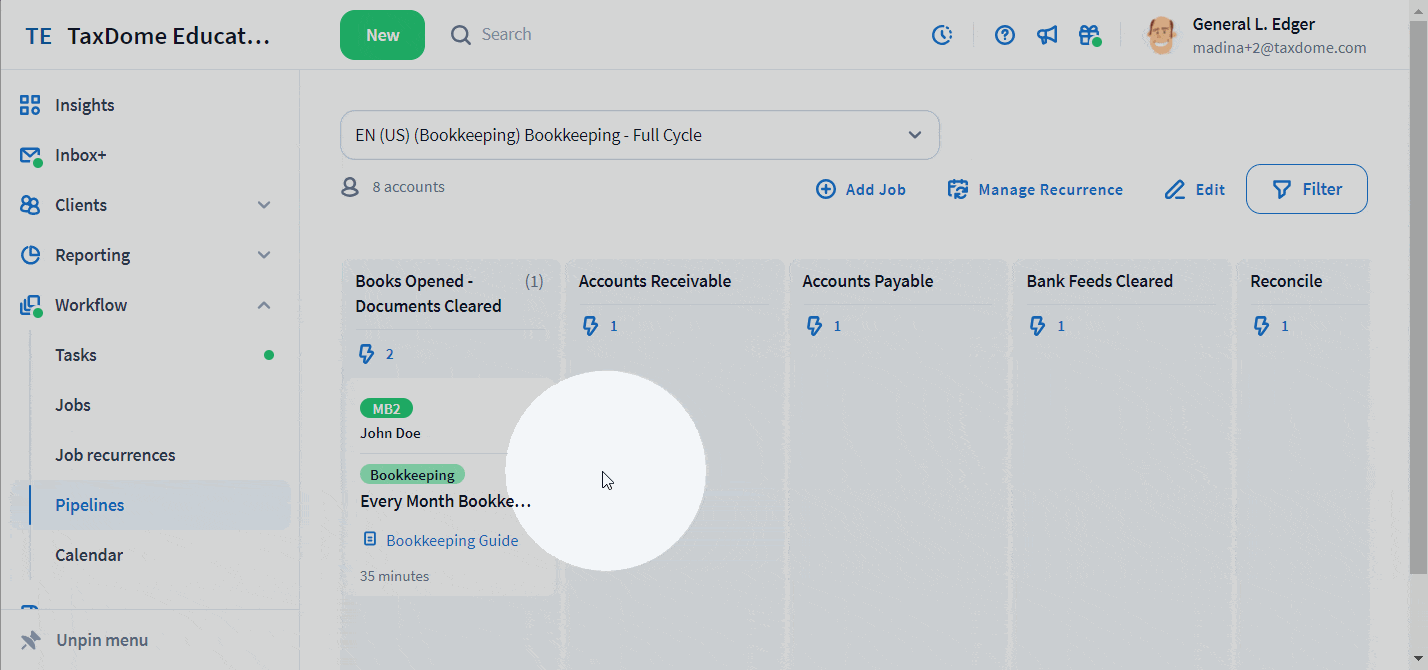Go to Job recurrences in sidebar
This screenshot has height=670, width=1428.
tap(115, 455)
